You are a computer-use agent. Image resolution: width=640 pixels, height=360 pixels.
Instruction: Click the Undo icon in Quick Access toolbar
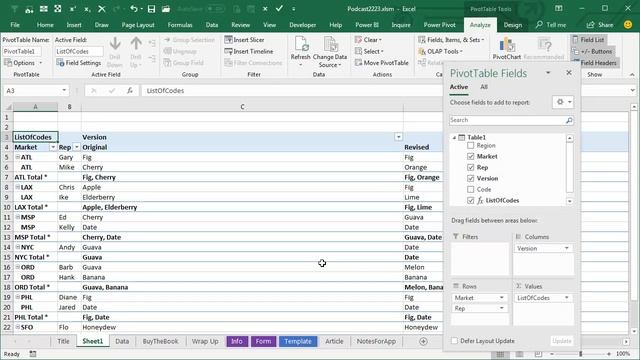134,9
